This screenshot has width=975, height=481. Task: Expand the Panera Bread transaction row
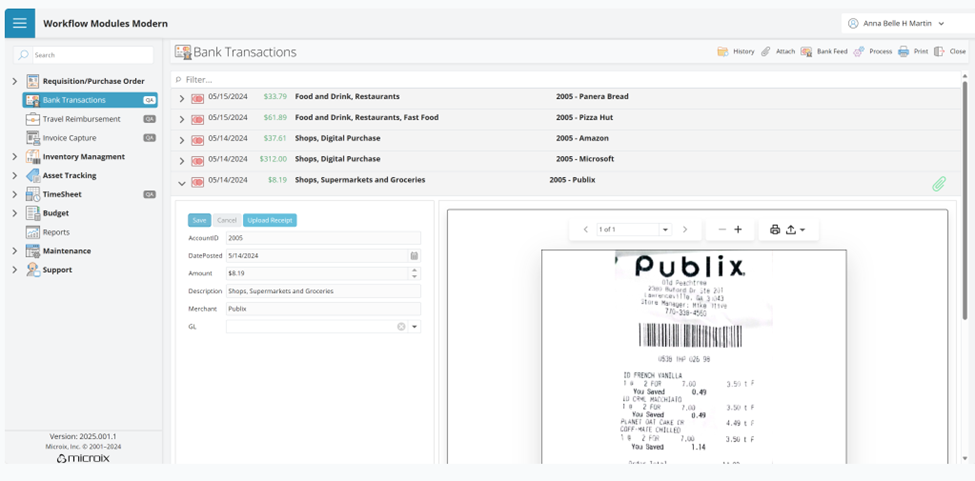click(182, 98)
